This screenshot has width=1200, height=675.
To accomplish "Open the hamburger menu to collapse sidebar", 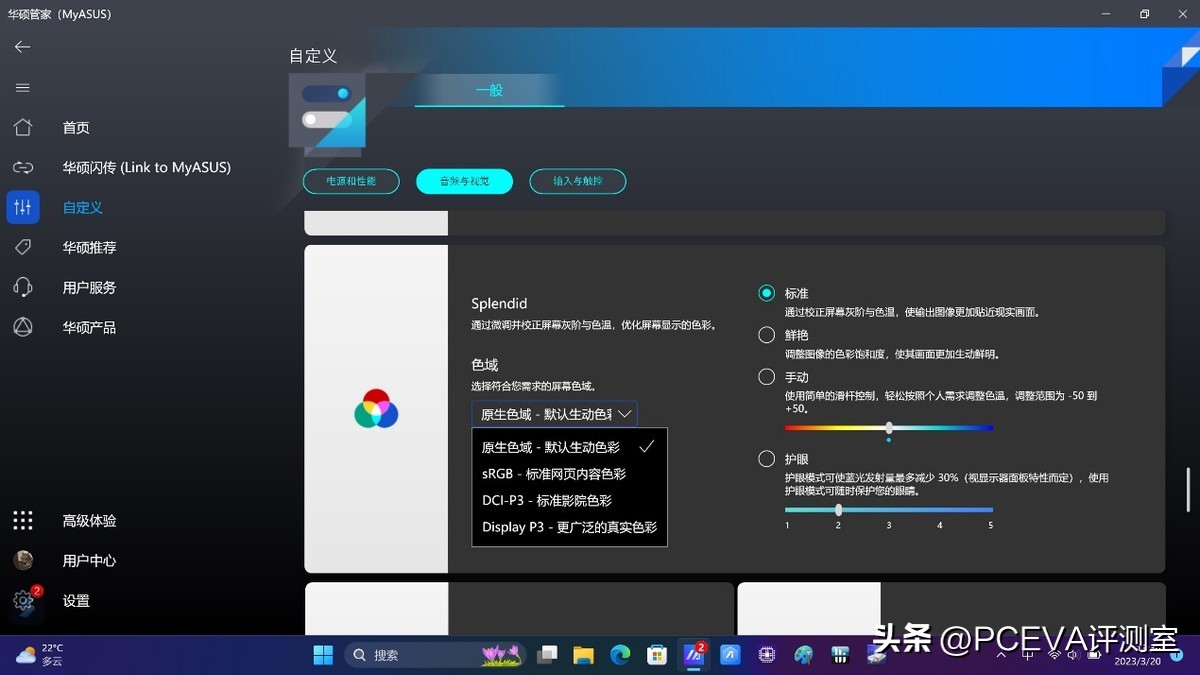I will (x=22, y=87).
